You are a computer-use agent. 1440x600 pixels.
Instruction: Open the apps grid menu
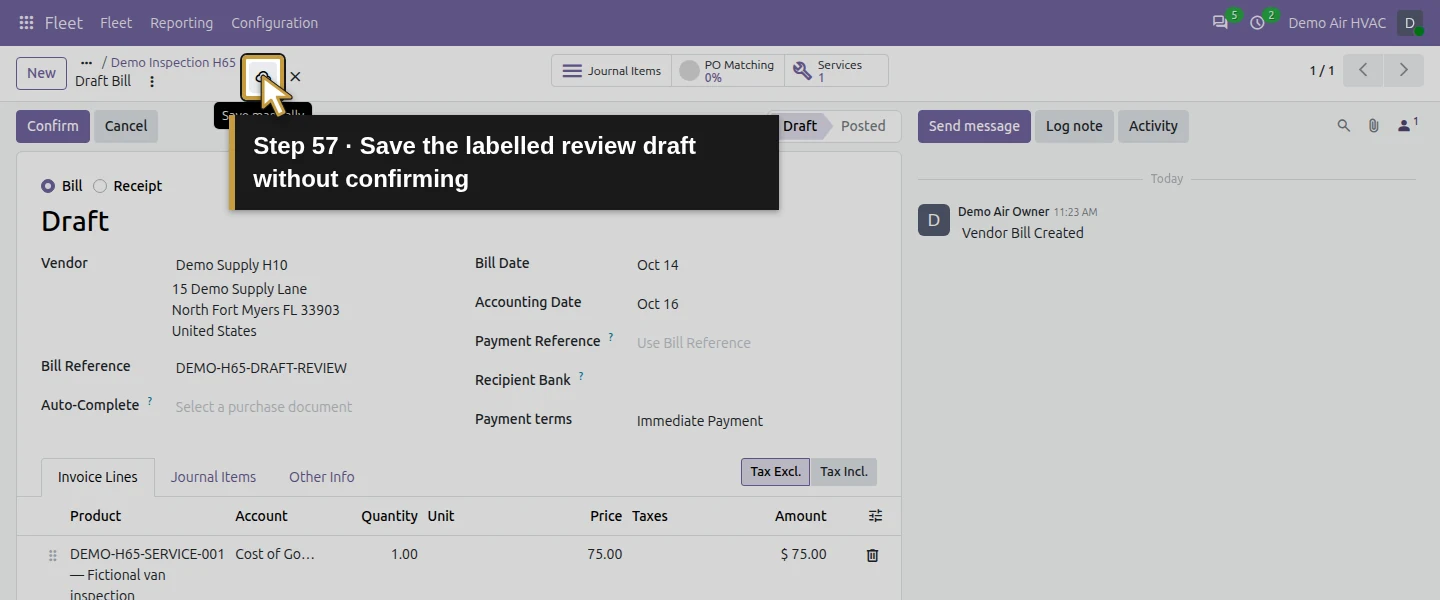pos(26,22)
